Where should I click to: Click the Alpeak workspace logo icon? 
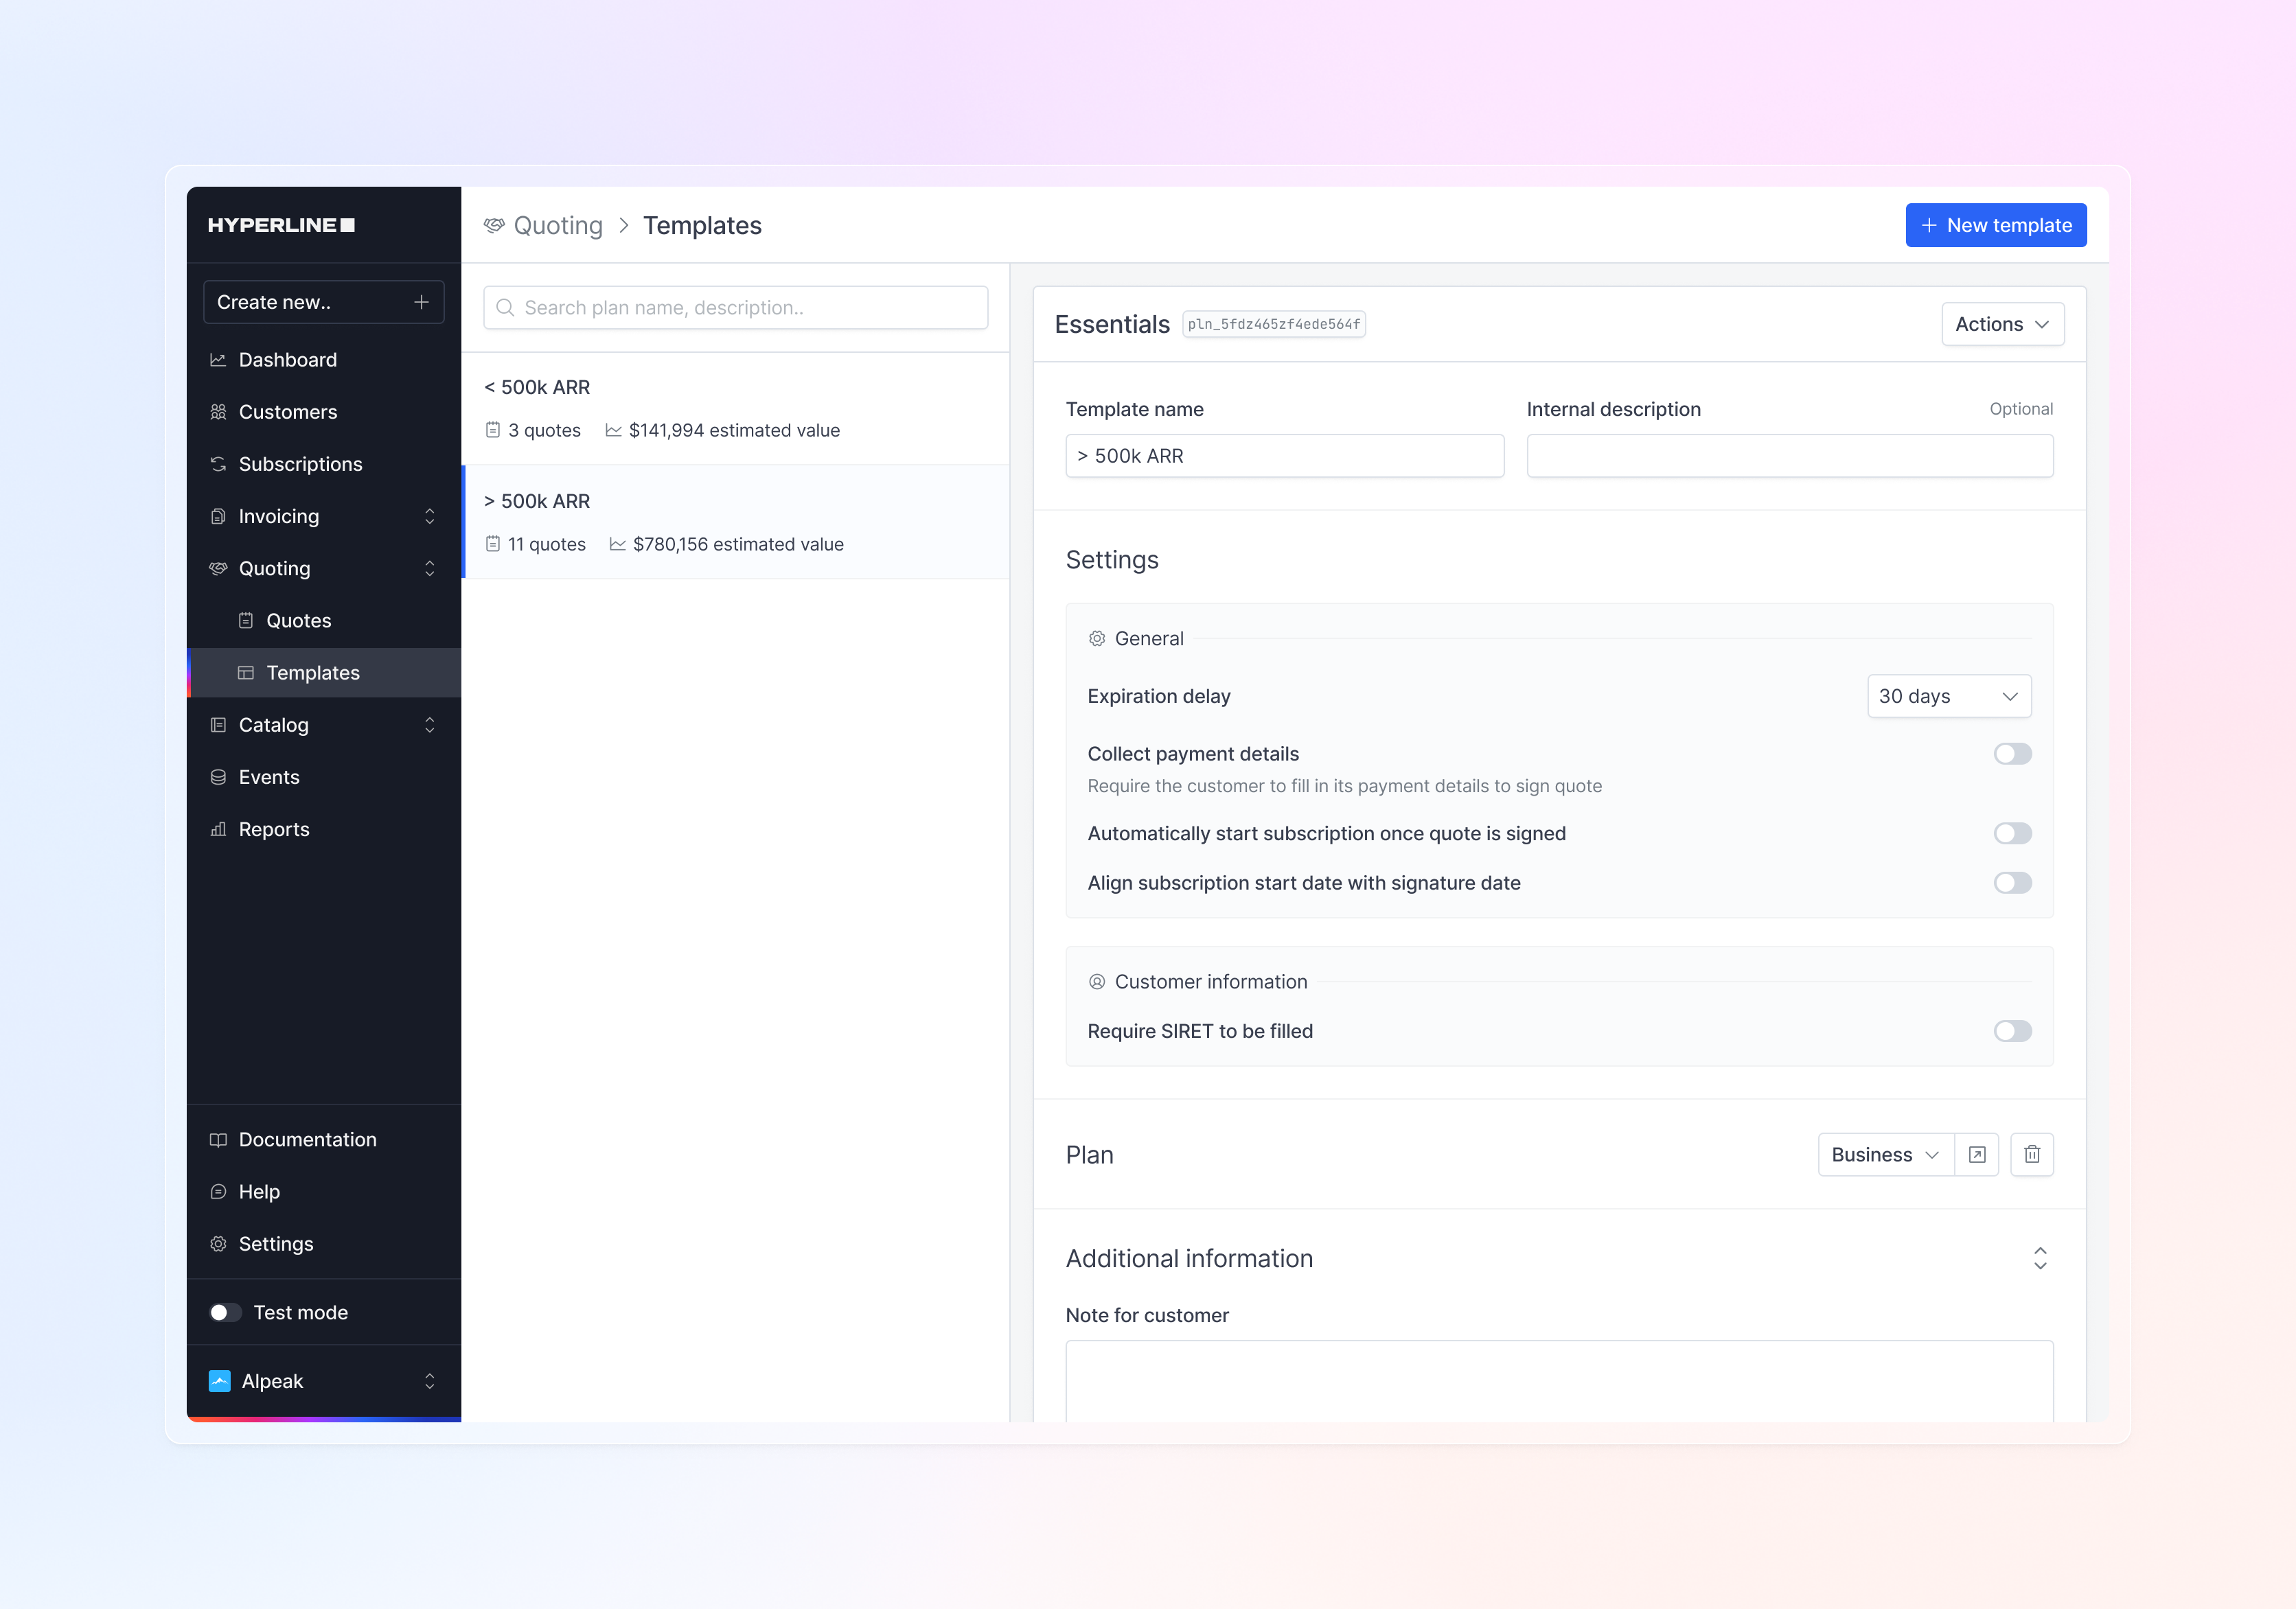coord(219,1381)
